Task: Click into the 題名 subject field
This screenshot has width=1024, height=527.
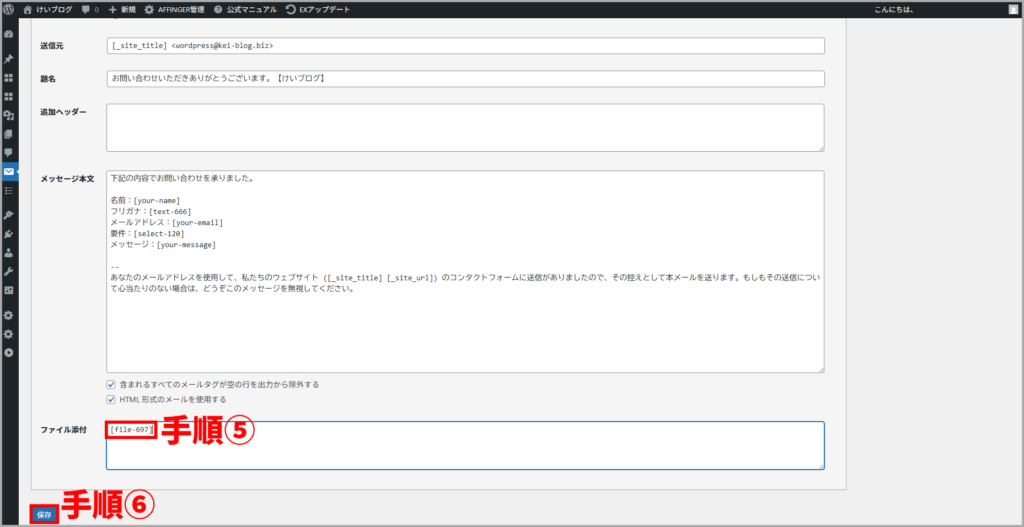Action: [465, 78]
